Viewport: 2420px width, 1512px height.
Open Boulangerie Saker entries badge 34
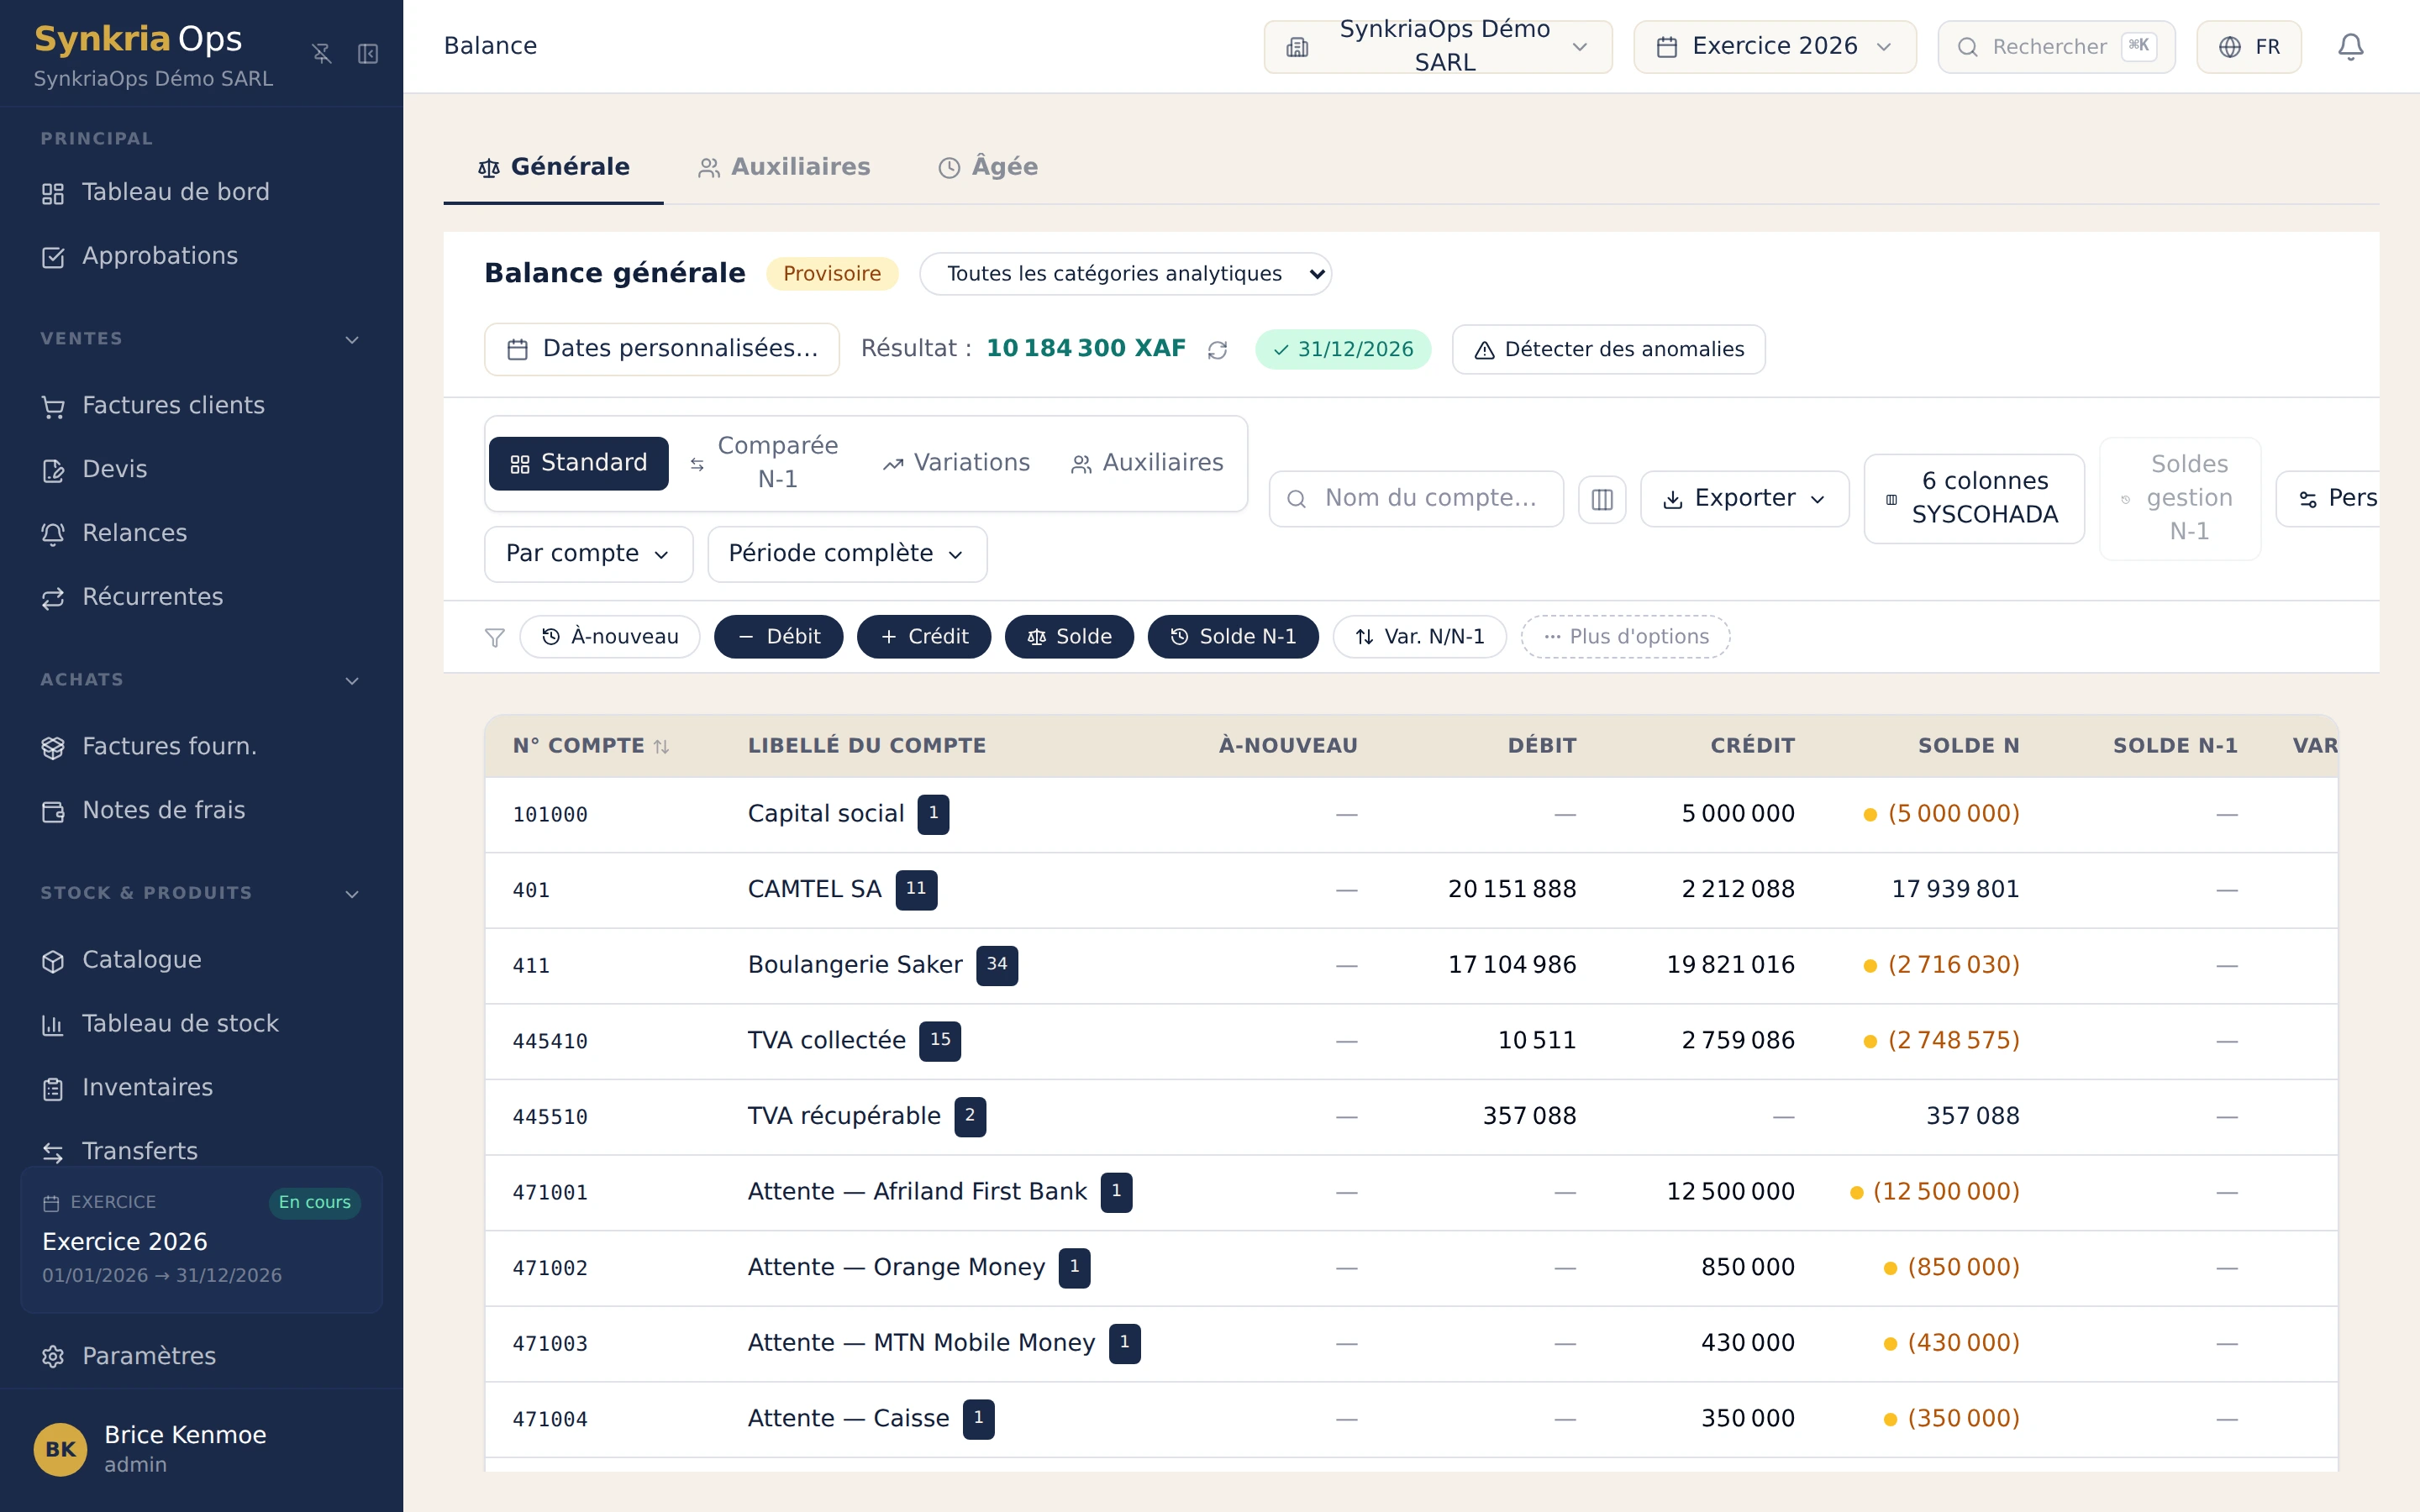[997, 965]
